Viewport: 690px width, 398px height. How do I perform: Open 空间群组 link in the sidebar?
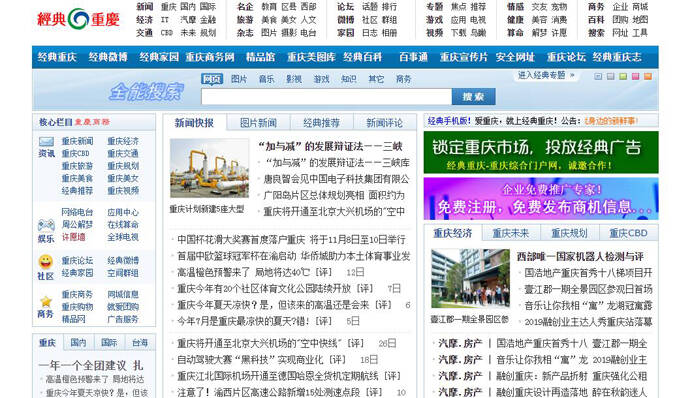(x=123, y=273)
